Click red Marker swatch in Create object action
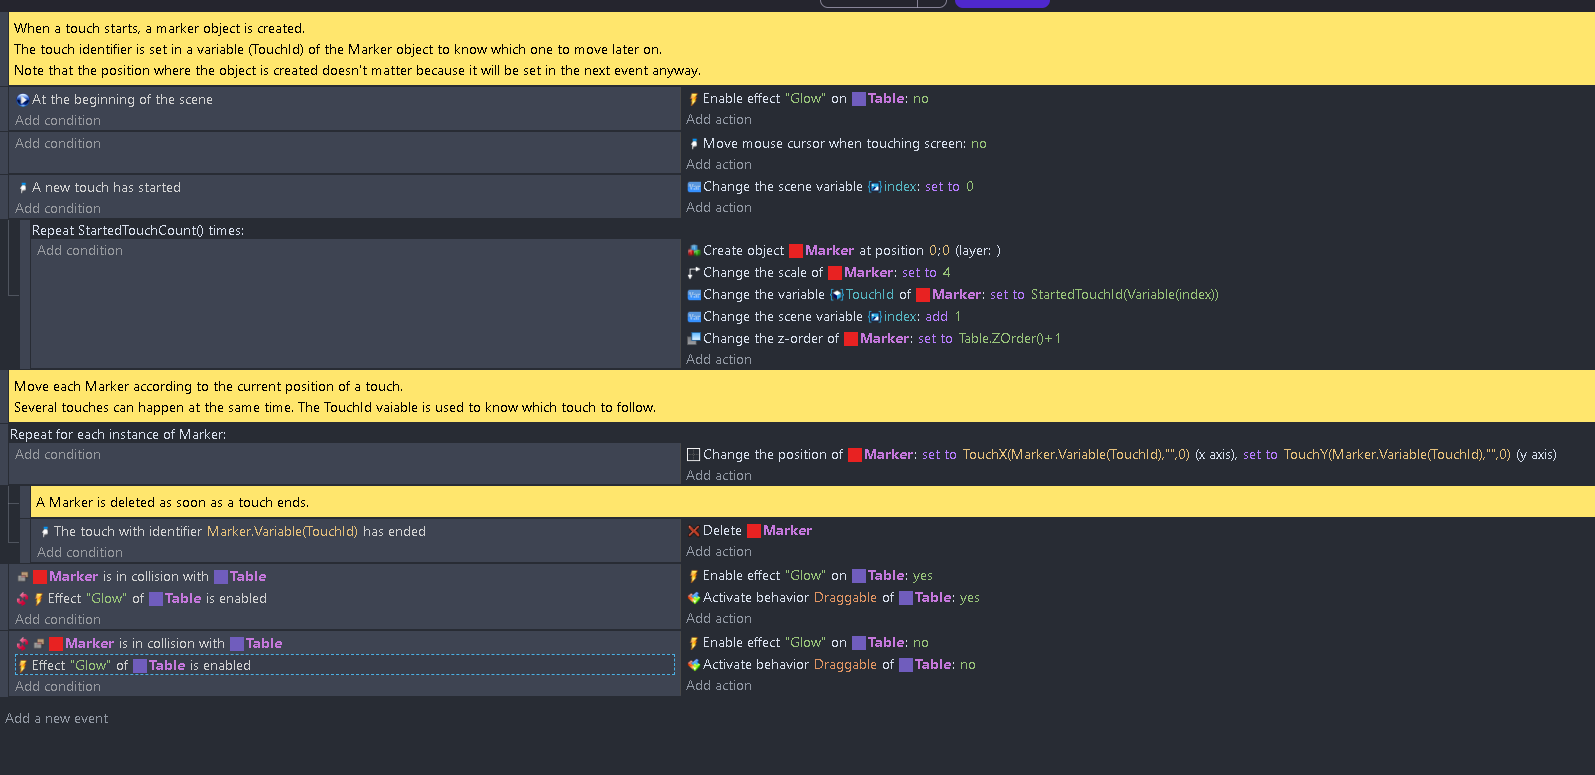This screenshot has width=1595, height=775. click(796, 251)
